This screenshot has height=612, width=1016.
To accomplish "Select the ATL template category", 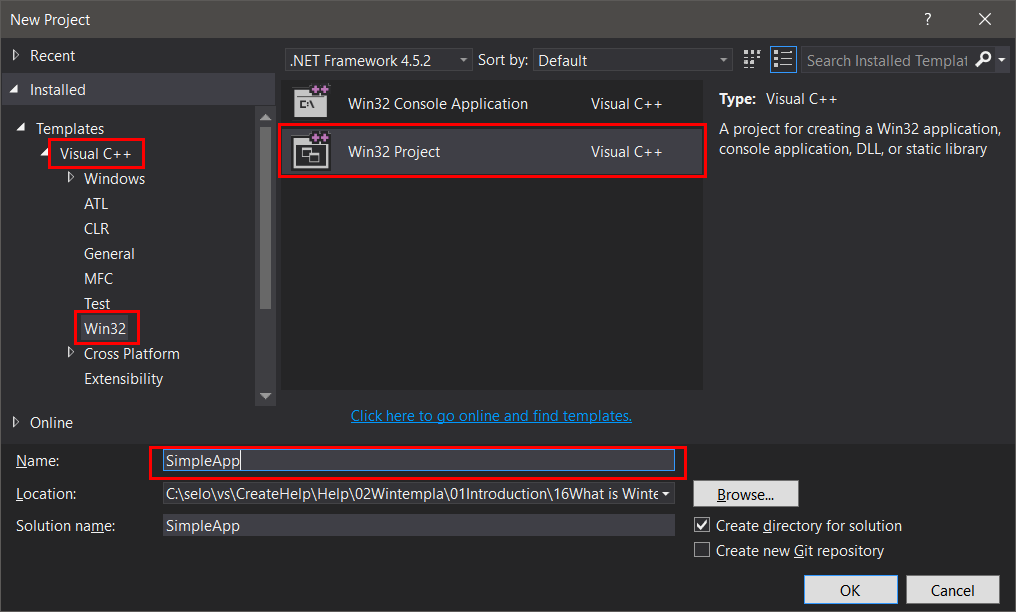I will 96,203.
